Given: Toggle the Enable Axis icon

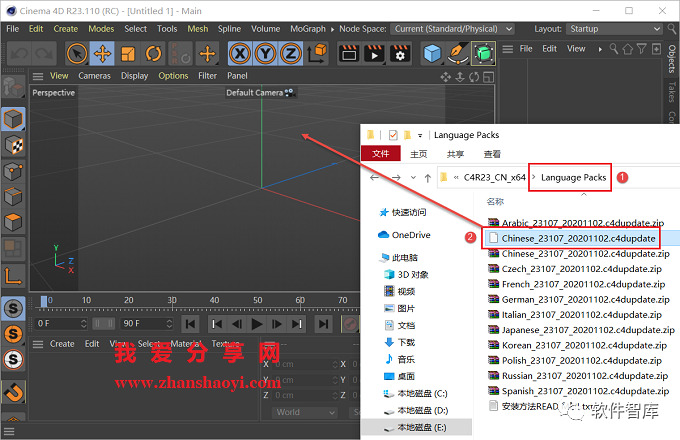Looking at the screenshot, I should [x=13, y=275].
